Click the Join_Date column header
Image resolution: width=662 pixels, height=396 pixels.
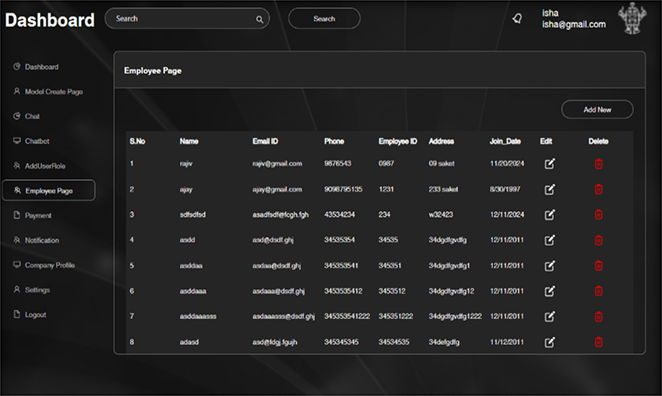[x=505, y=141]
